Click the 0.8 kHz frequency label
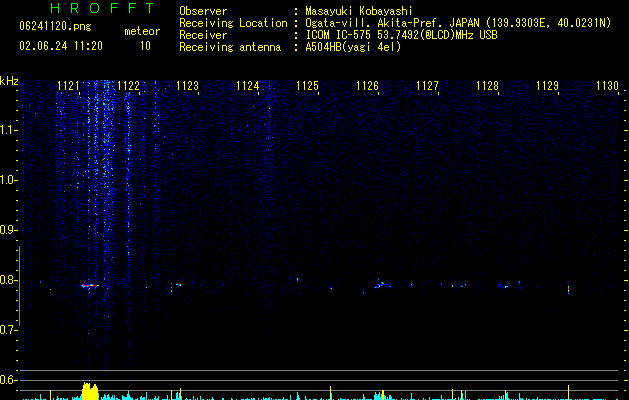The image size is (629, 400). [x=9, y=280]
